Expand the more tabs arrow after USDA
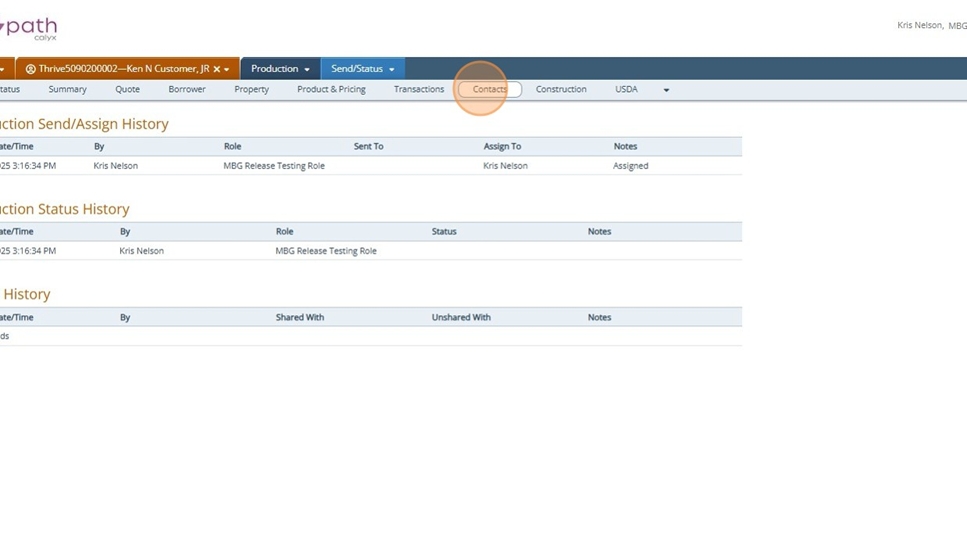 click(666, 90)
